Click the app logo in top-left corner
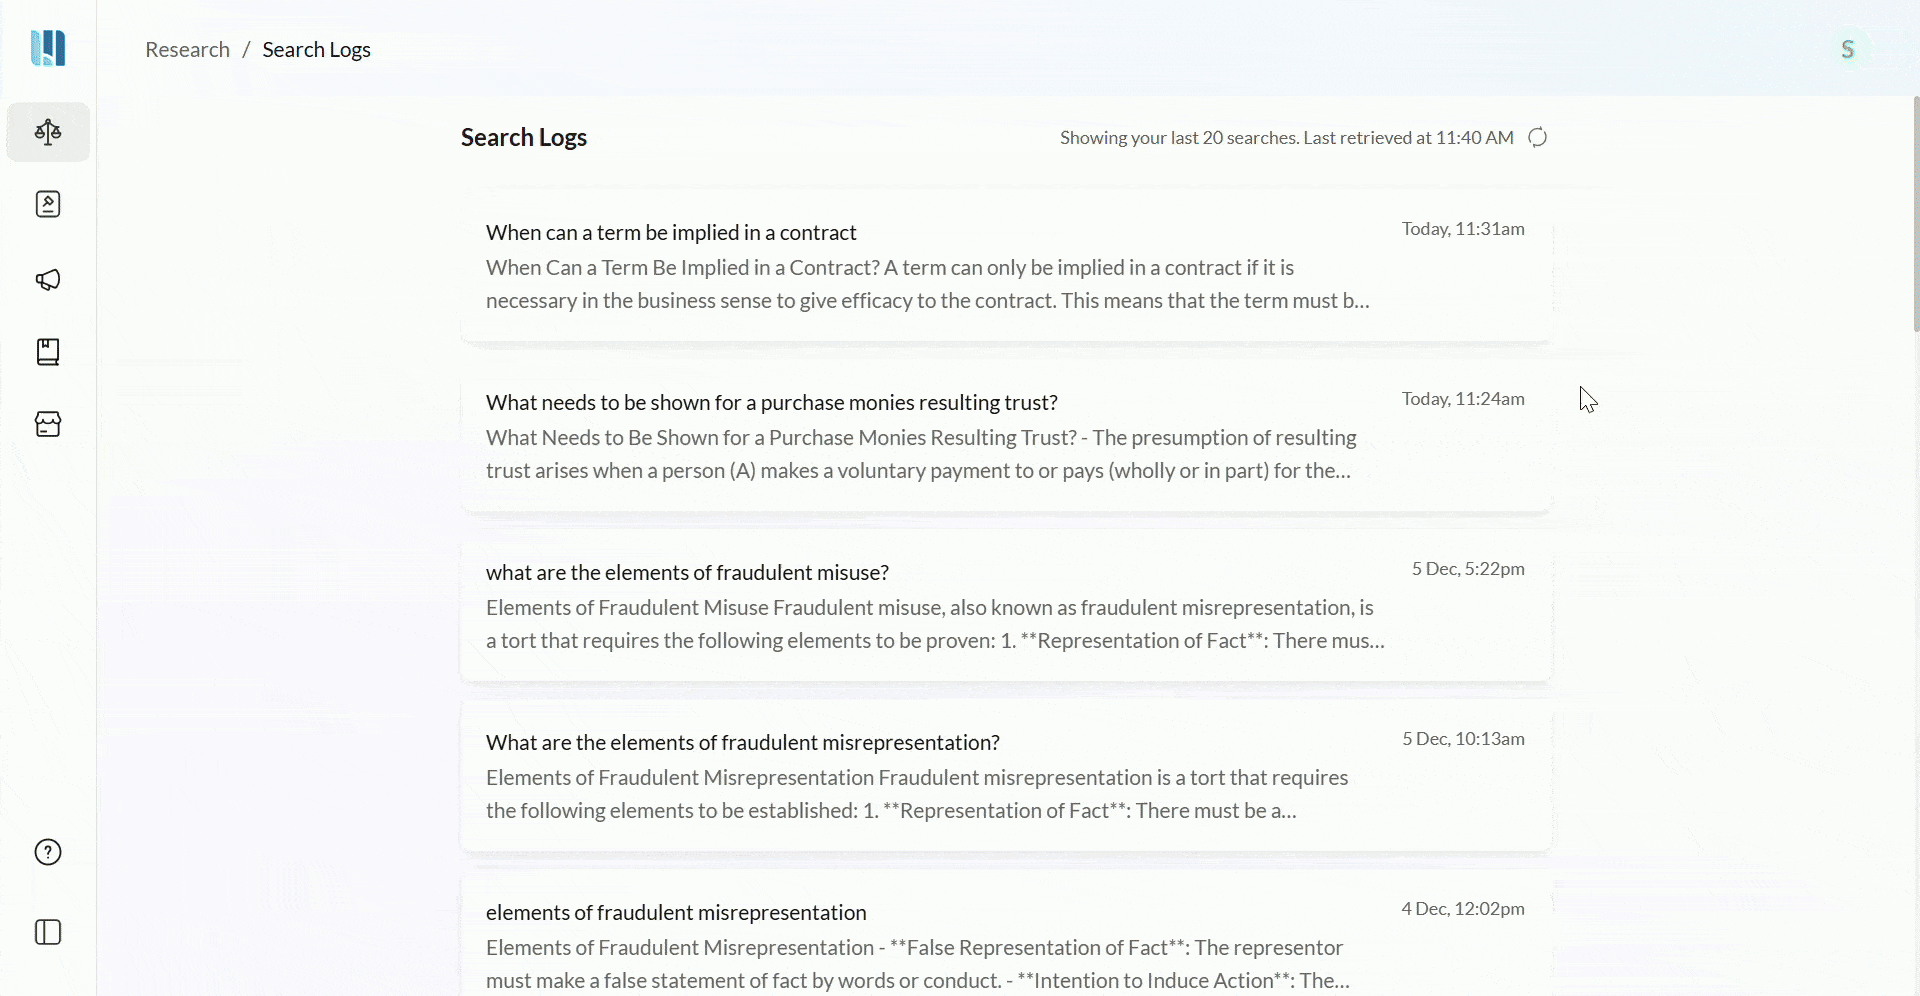 click(x=48, y=48)
